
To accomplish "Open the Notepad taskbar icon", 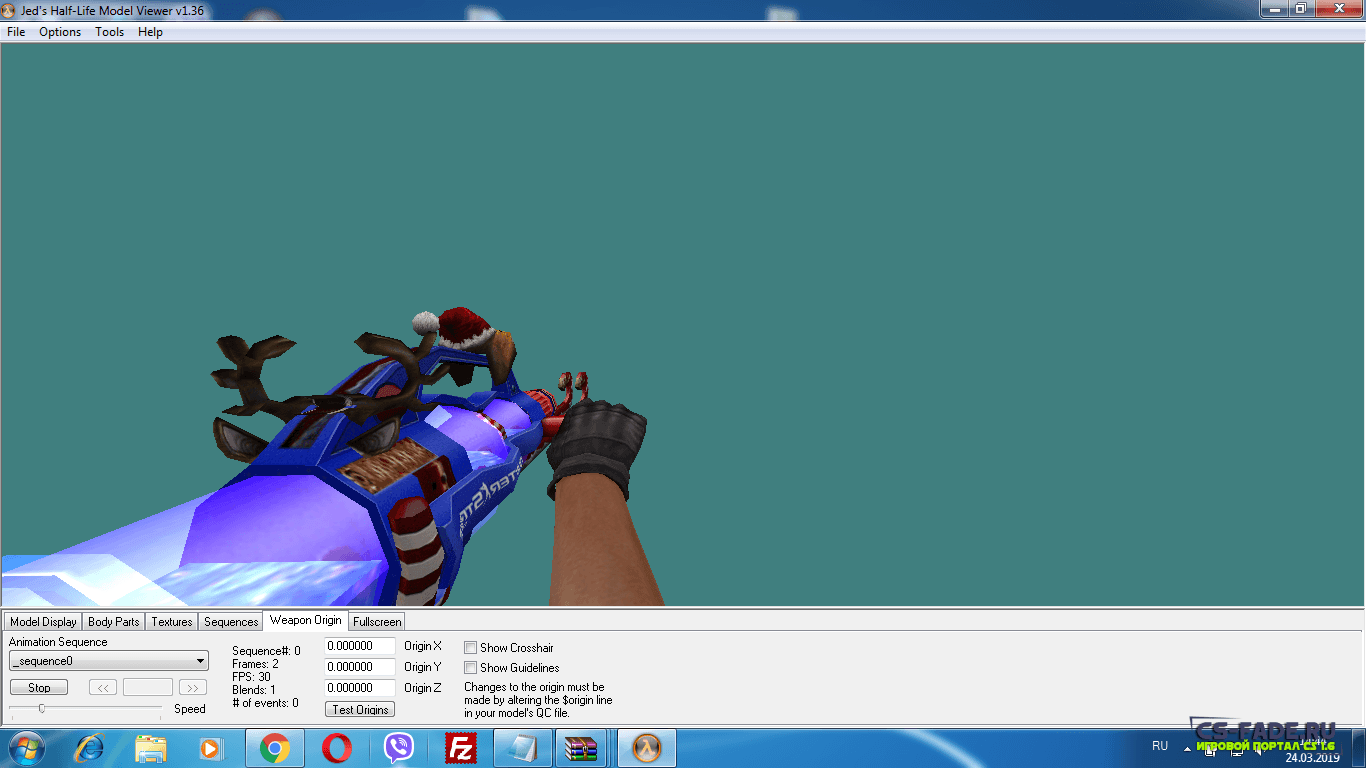I will [x=523, y=748].
